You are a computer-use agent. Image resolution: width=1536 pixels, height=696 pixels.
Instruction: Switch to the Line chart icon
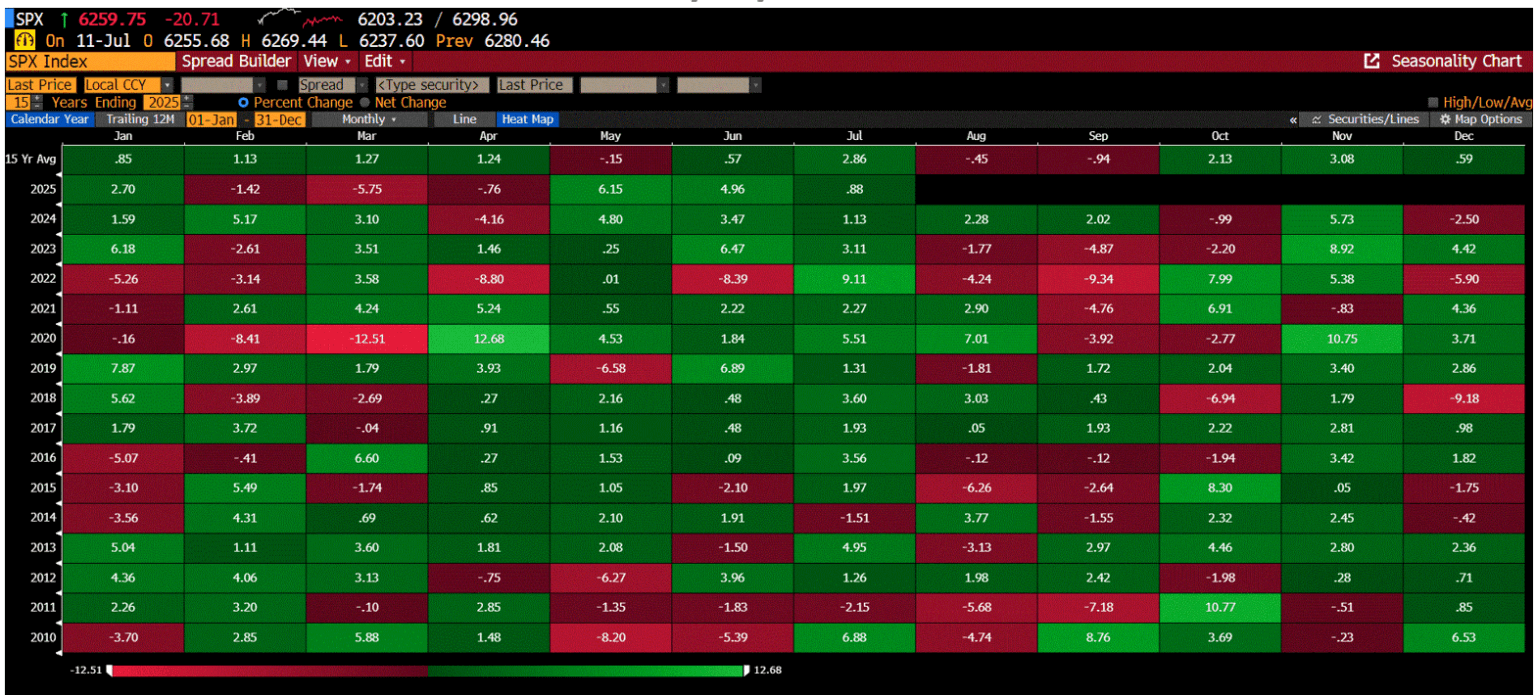click(464, 118)
